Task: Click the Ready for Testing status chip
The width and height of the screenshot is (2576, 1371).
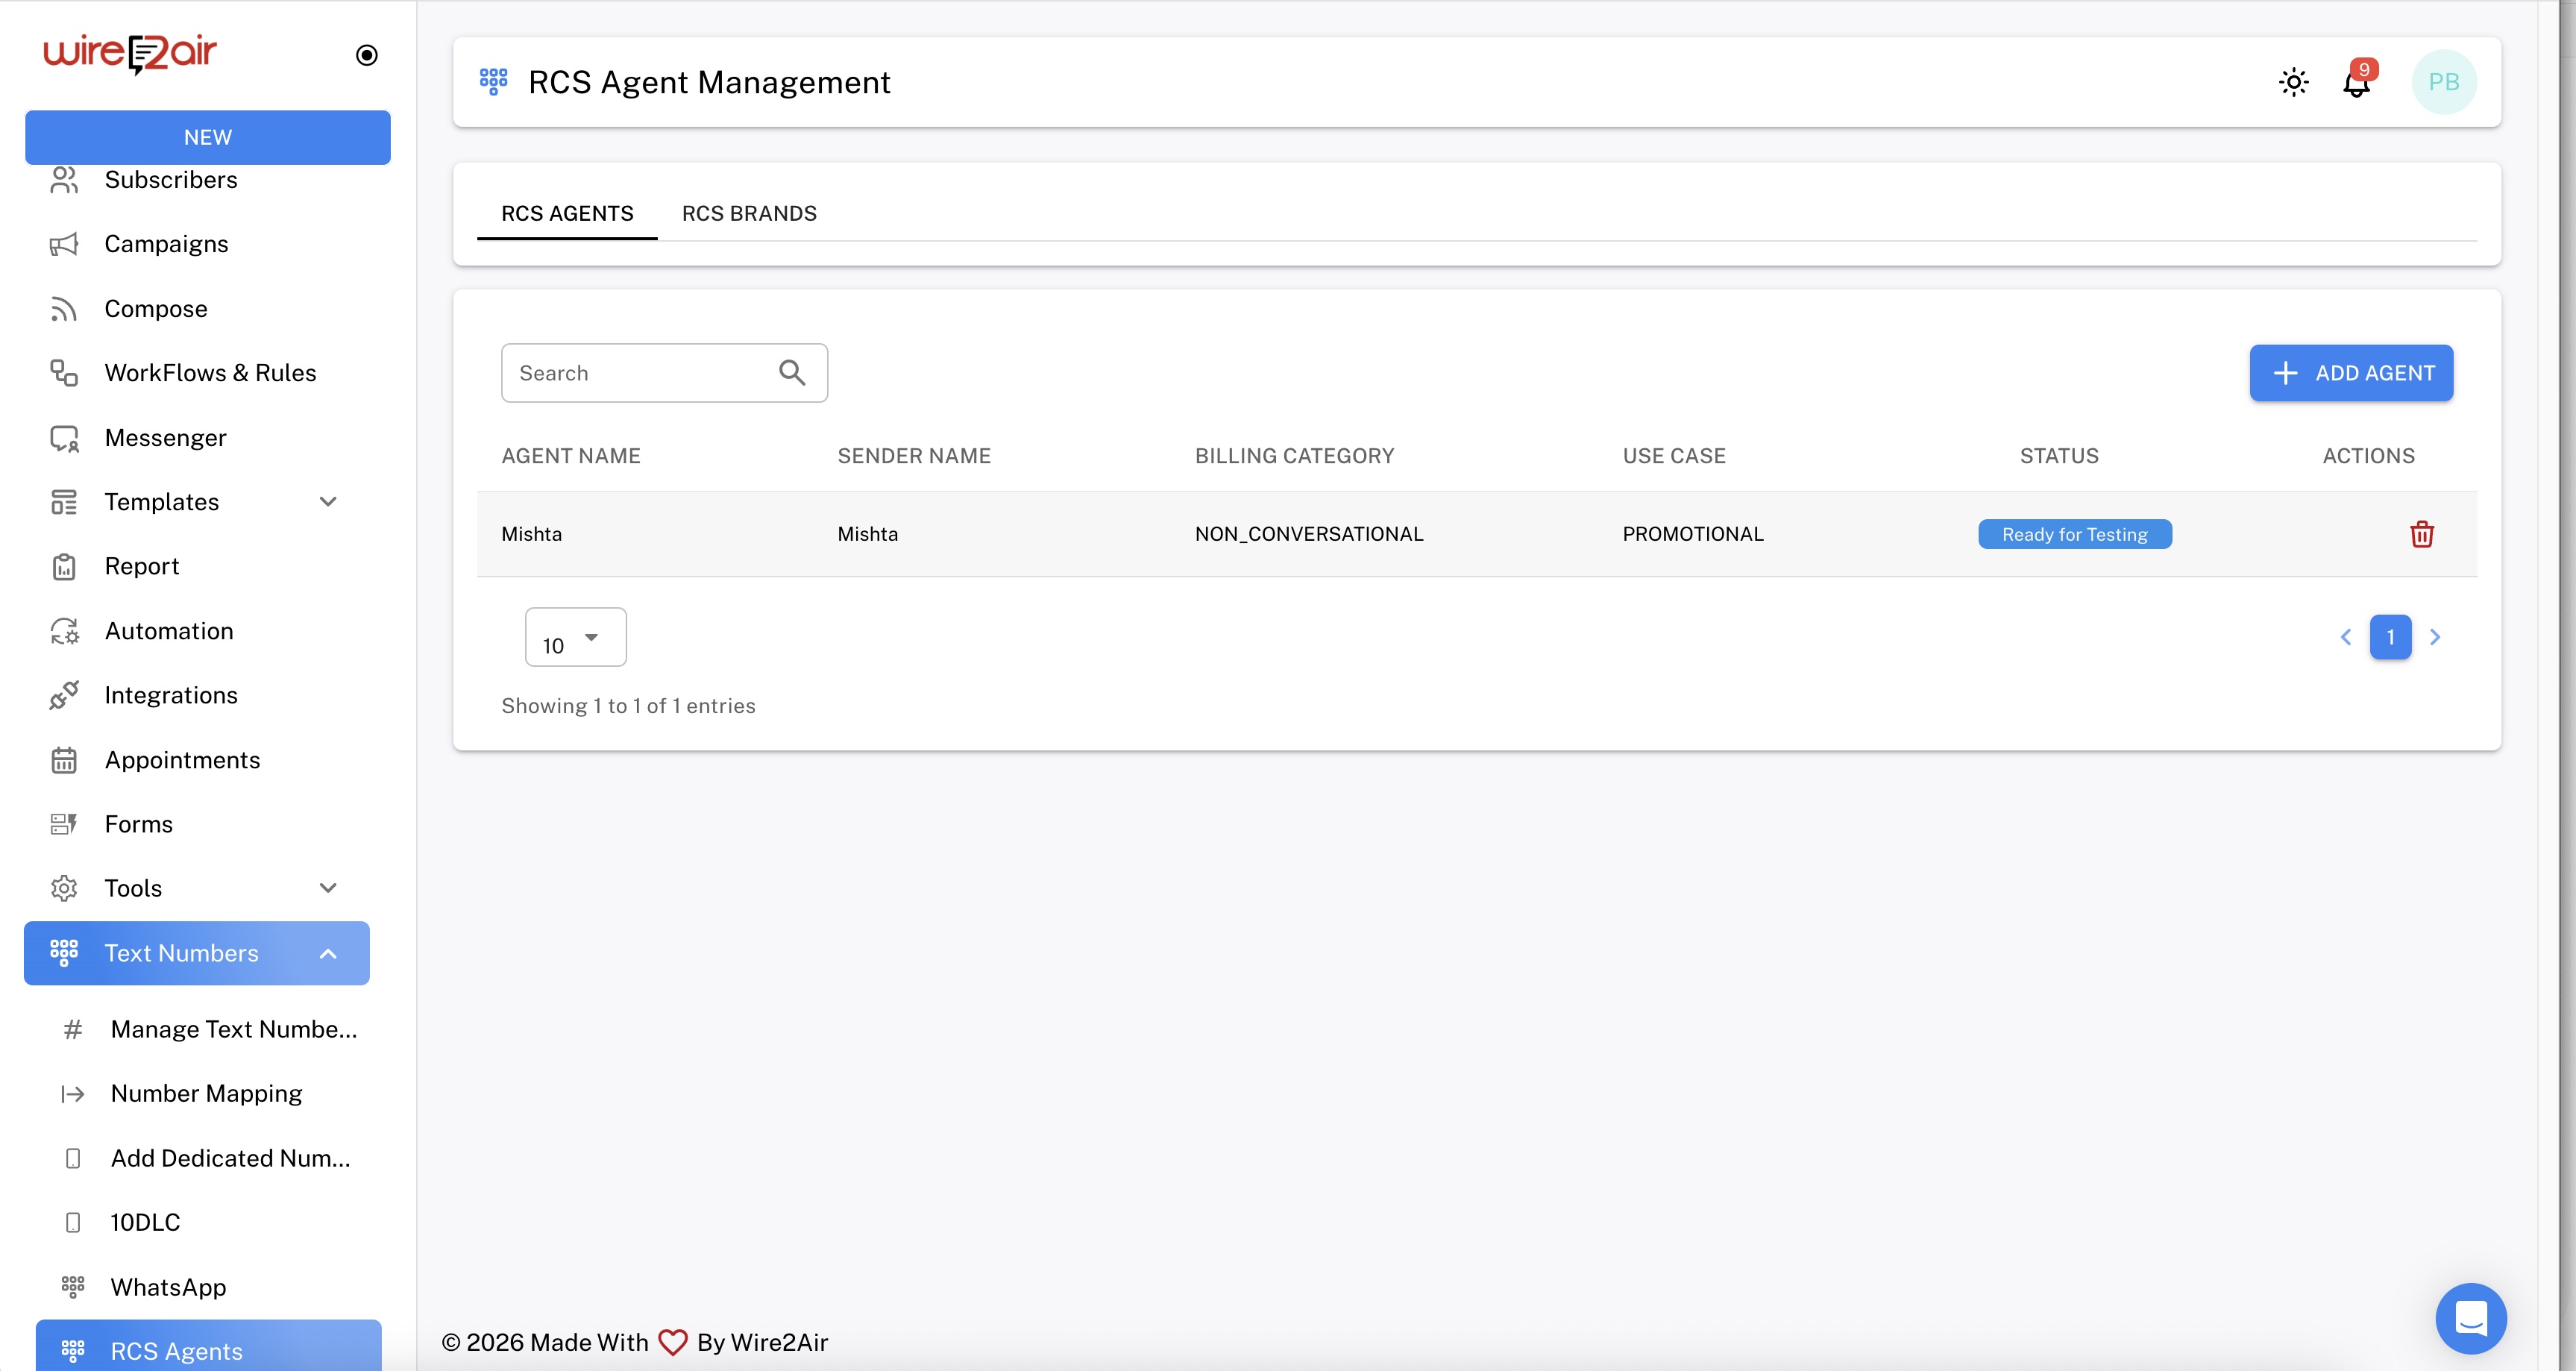Action: tap(2074, 534)
